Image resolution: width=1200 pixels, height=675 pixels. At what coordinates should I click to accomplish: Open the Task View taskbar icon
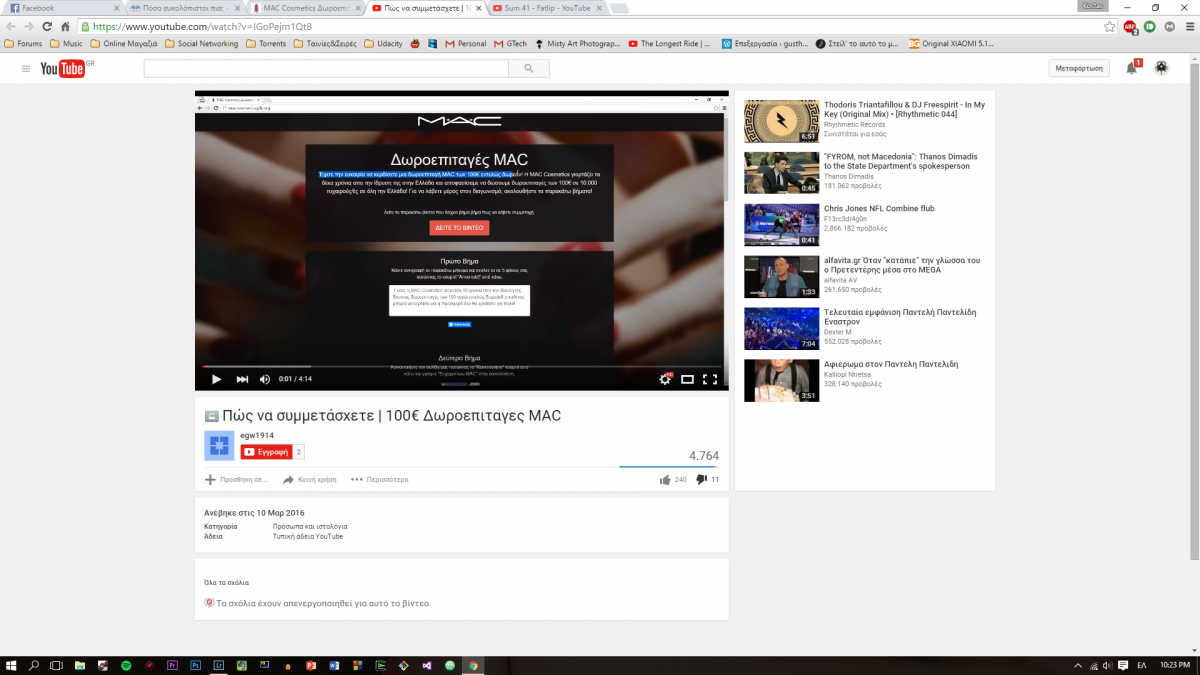57,665
